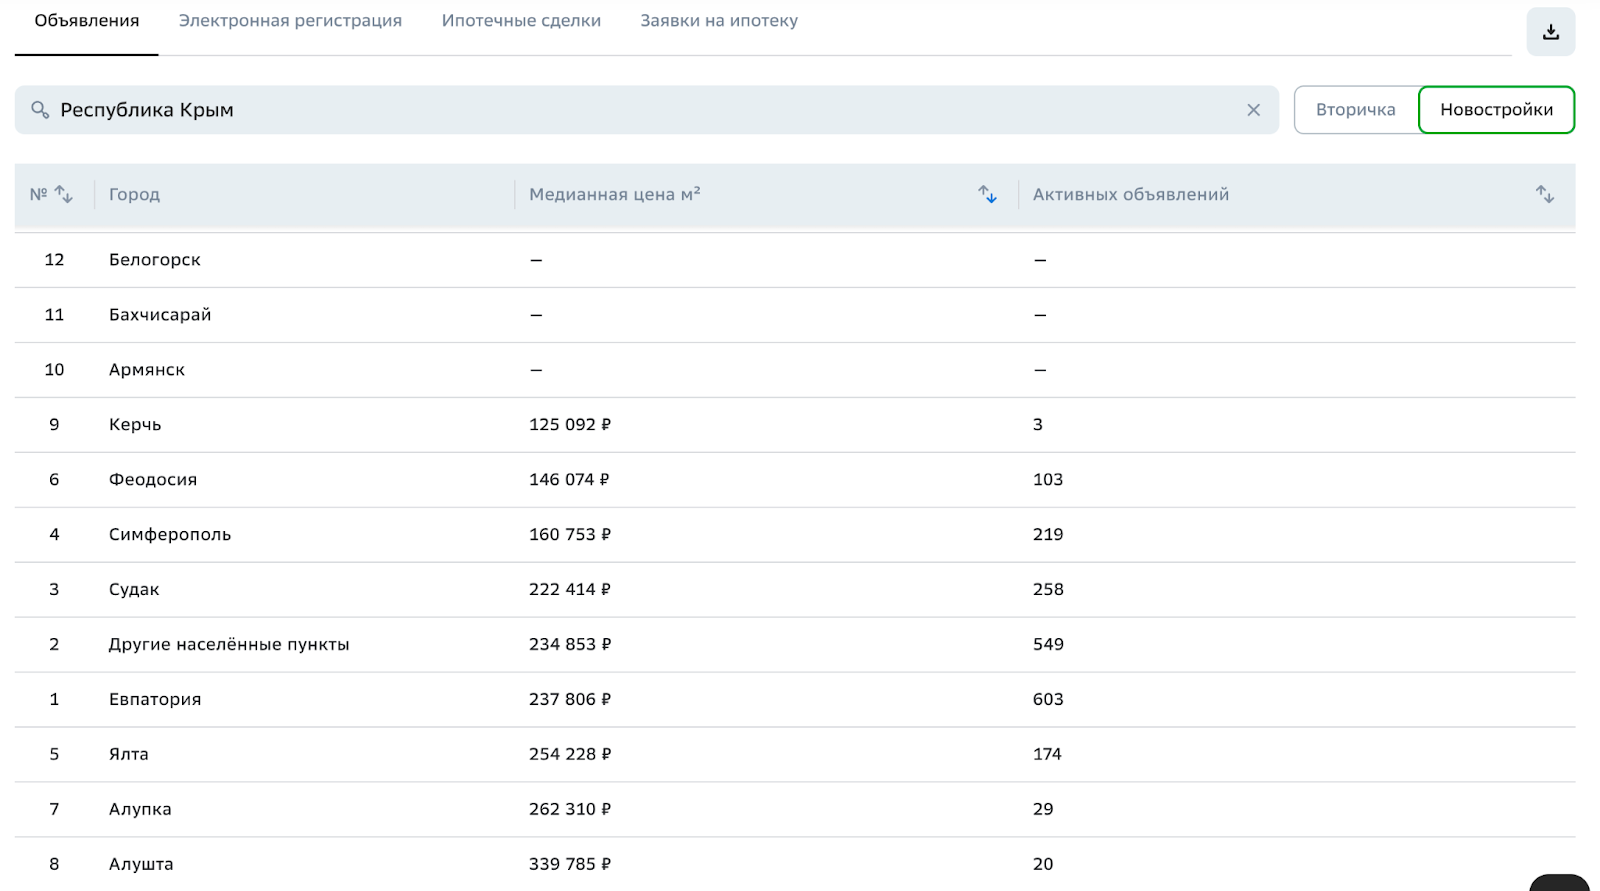Select the Алушта city name
The width and height of the screenshot is (1600, 891).
[141, 865]
